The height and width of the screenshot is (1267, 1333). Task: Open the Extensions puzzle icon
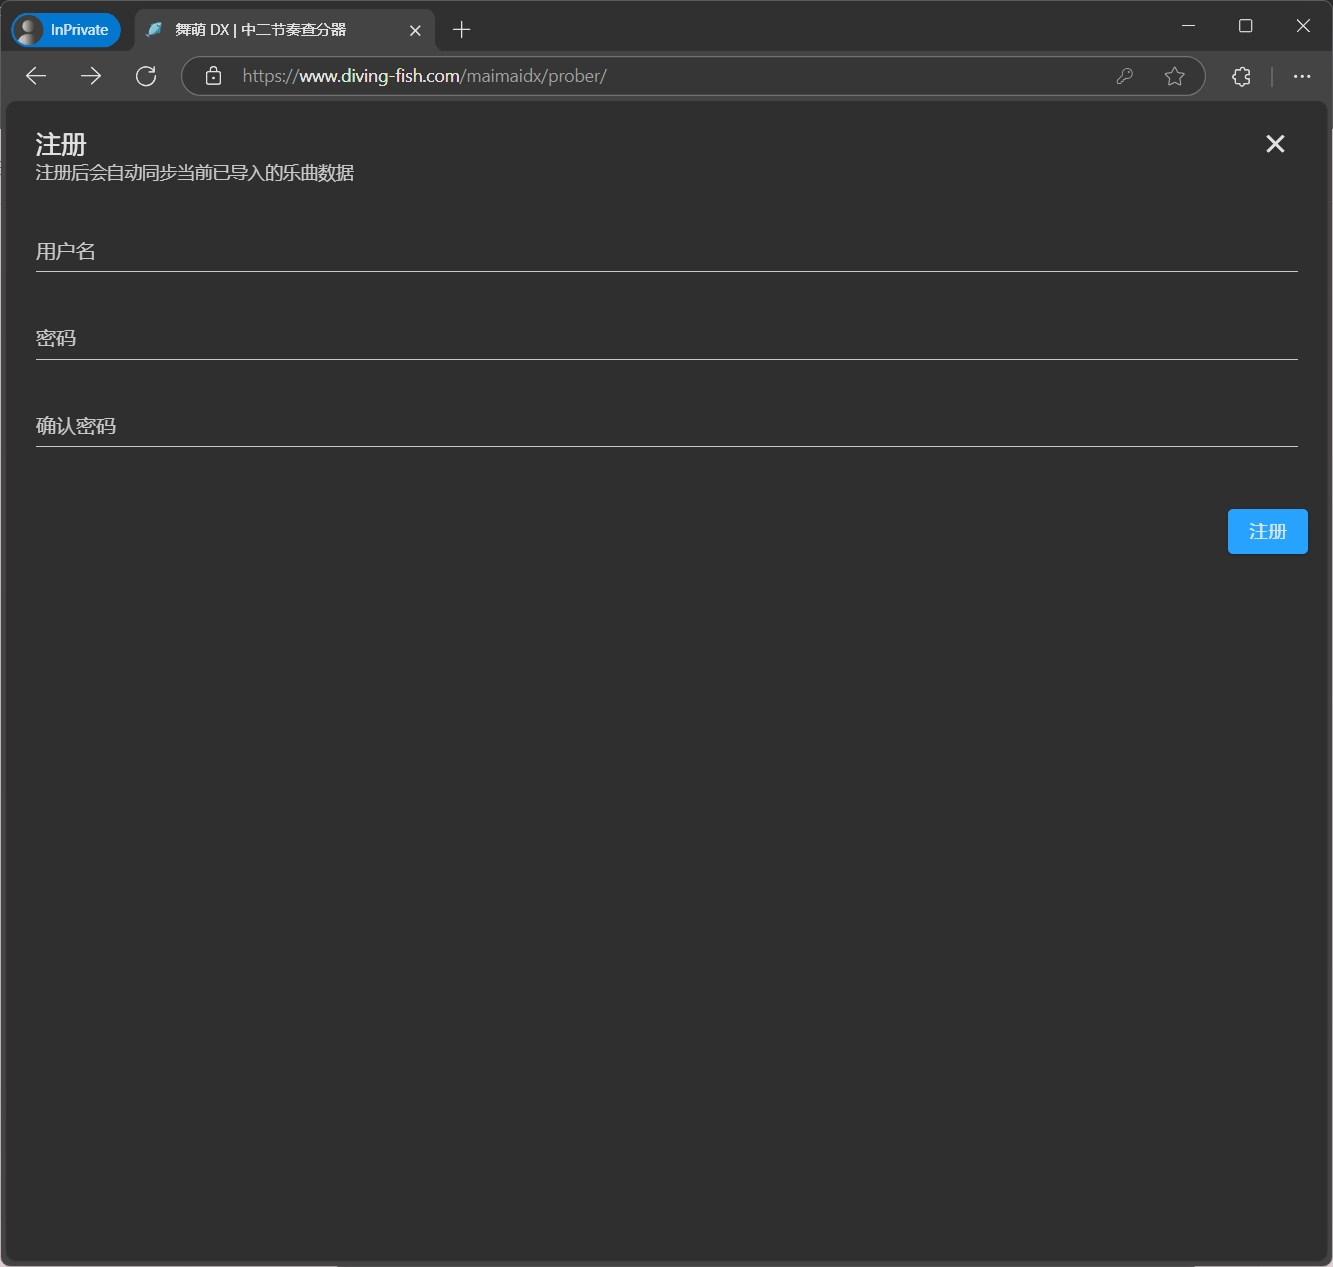click(x=1241, y=76)
